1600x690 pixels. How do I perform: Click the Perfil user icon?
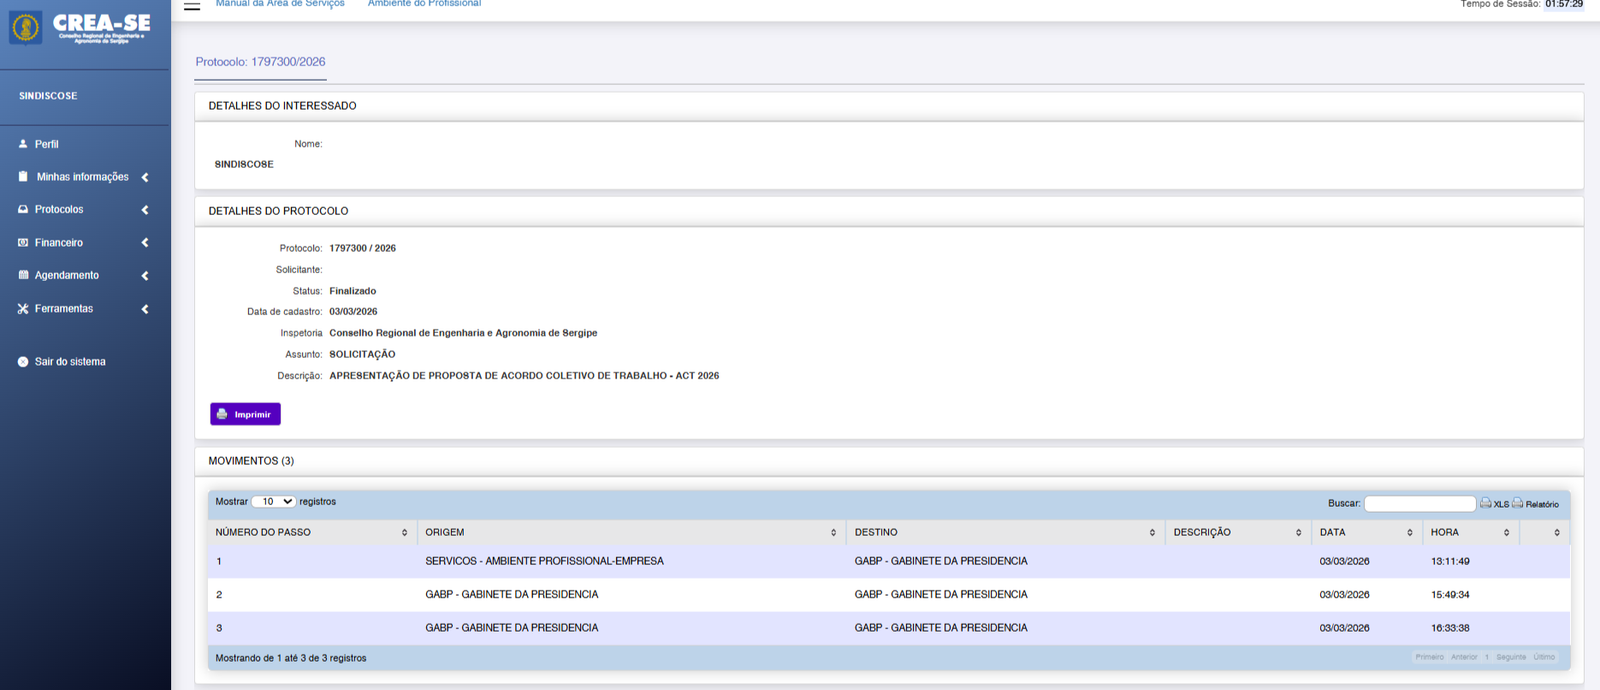tap(23, 144)
